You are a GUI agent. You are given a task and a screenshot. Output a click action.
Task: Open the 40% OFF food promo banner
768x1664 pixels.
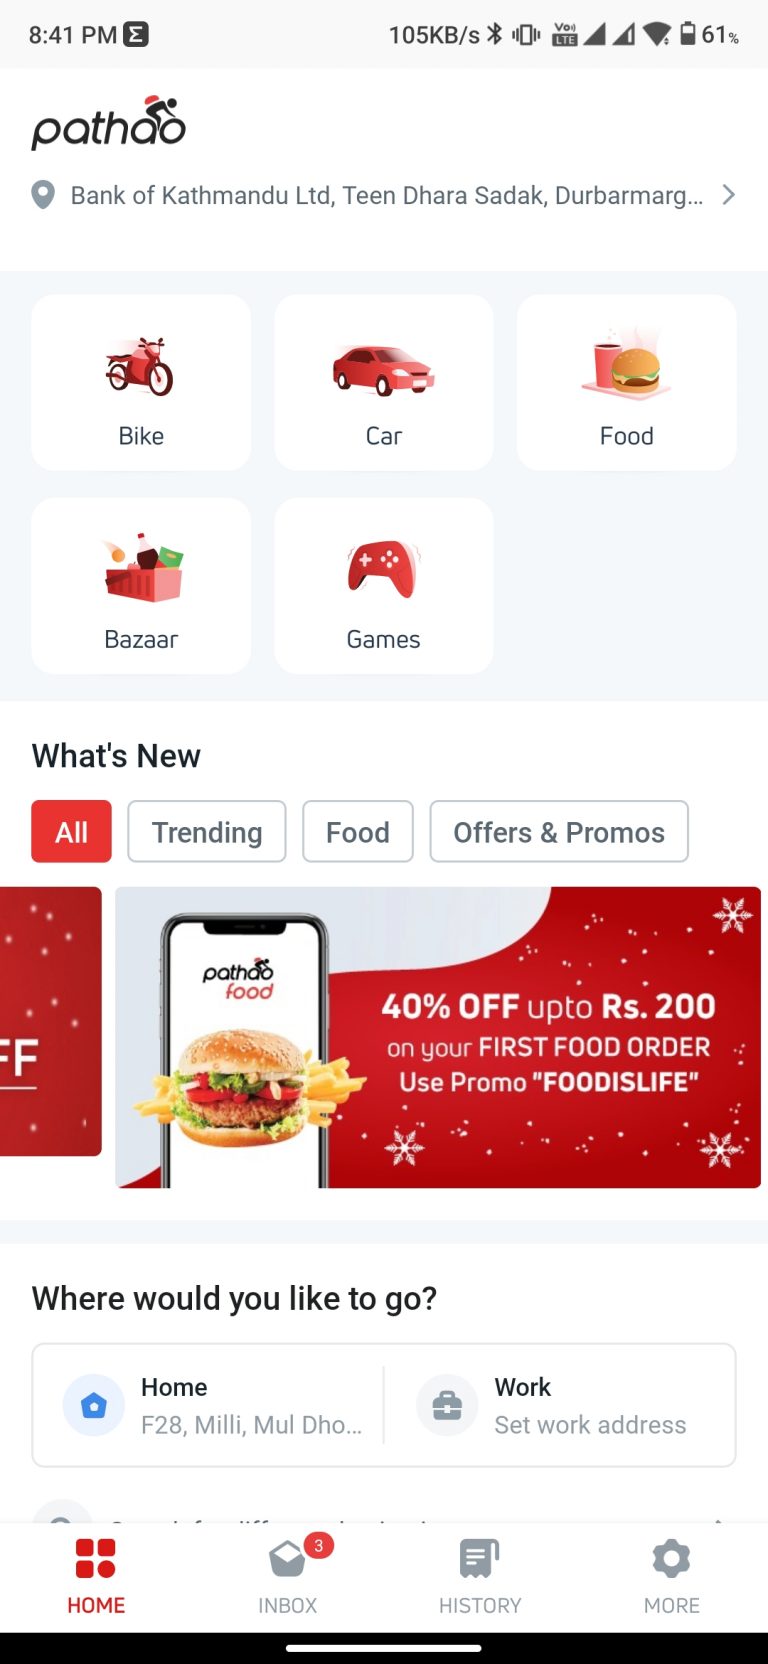tap(438, 1037)
